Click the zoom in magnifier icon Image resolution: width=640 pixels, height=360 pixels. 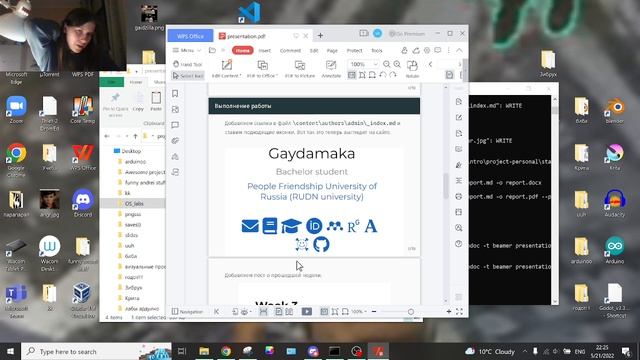pyautogui.click(x=397, y=64)
